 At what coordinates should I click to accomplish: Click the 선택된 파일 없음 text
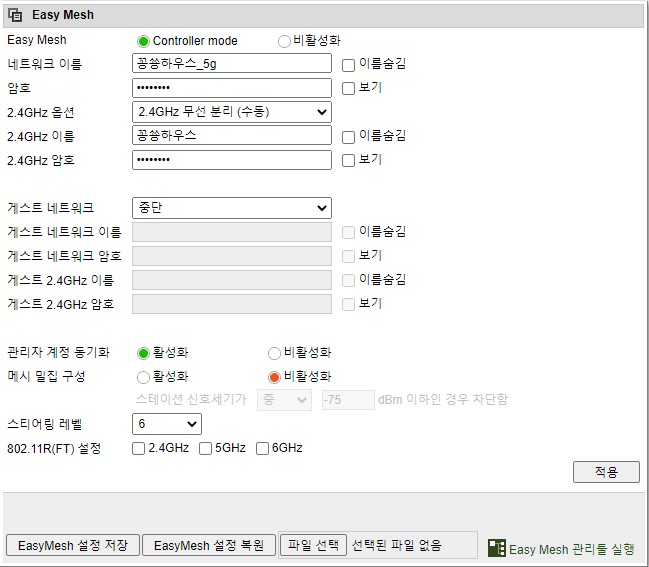[x=397, y=545]
